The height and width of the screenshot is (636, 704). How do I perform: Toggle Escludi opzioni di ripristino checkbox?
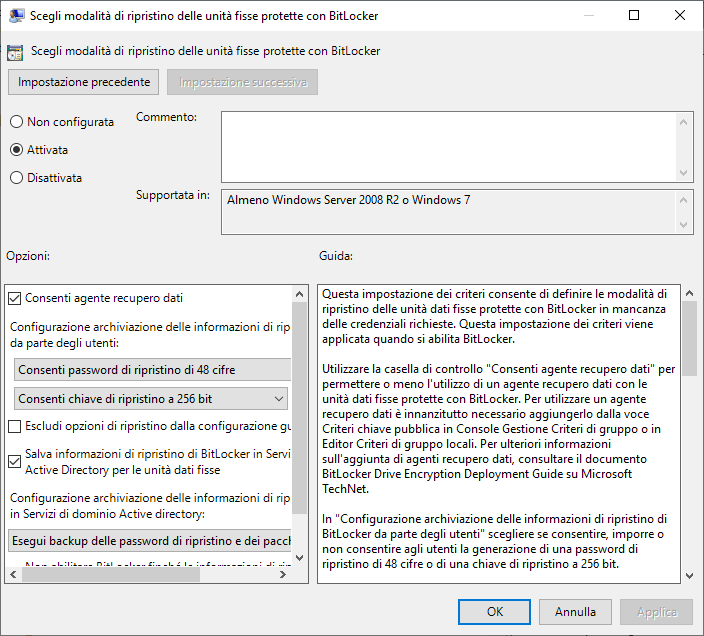click(14, 426)
